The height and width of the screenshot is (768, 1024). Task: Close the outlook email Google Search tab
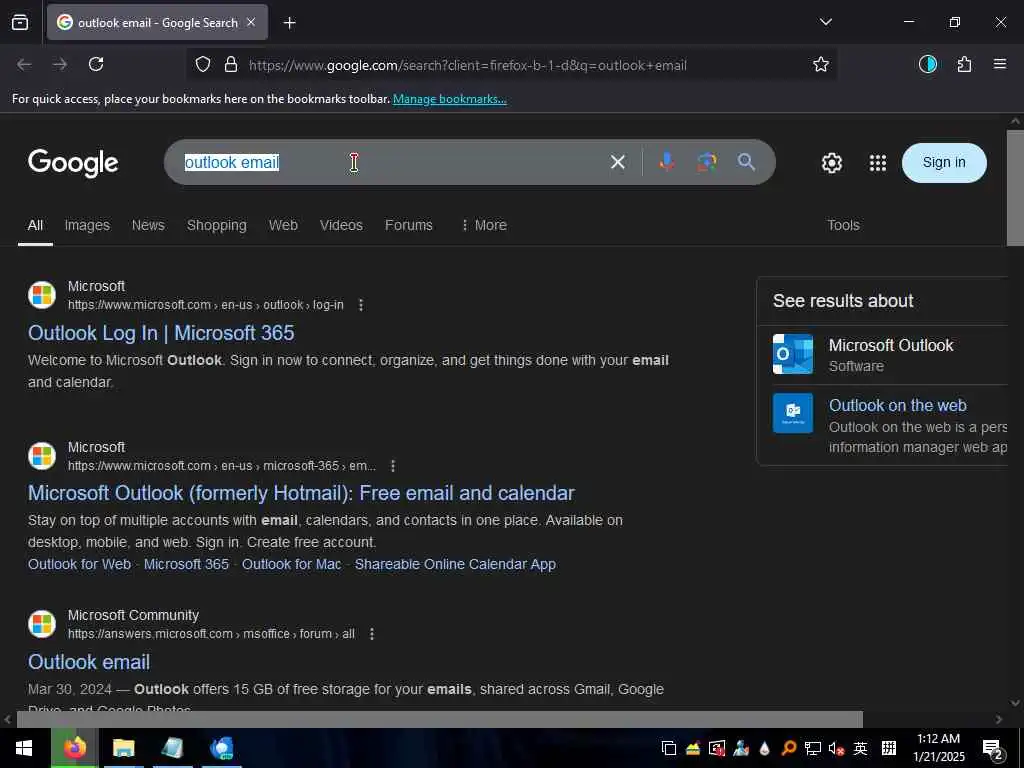point(251,22)
